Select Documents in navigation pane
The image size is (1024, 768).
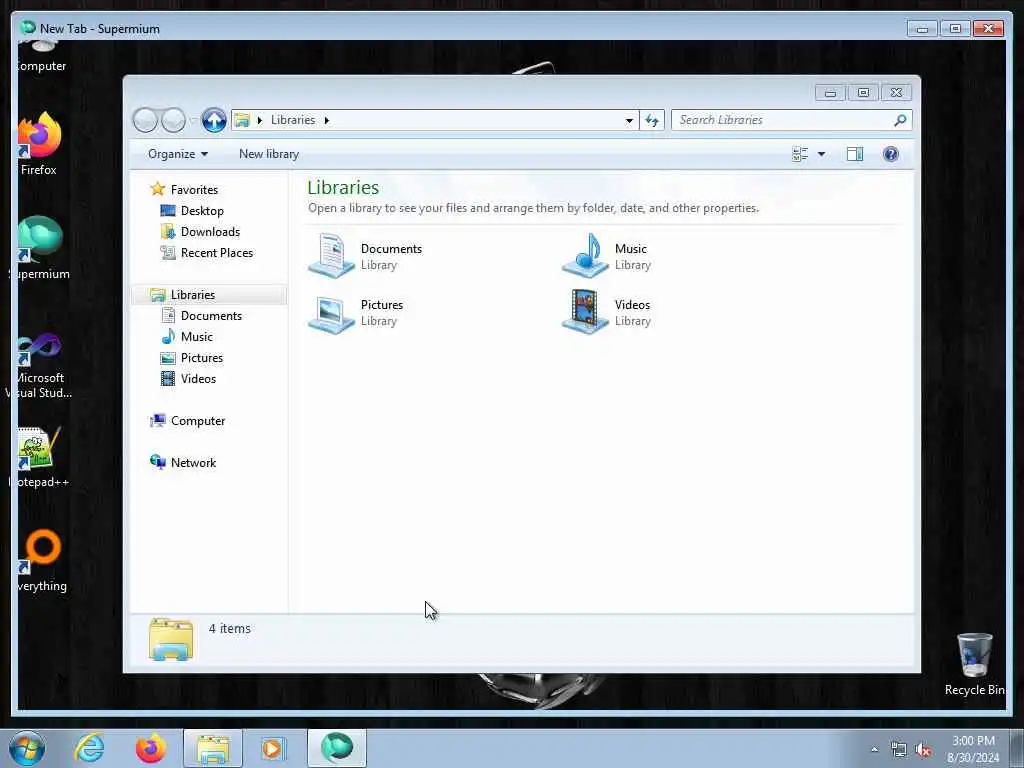(x=211, y=315)
